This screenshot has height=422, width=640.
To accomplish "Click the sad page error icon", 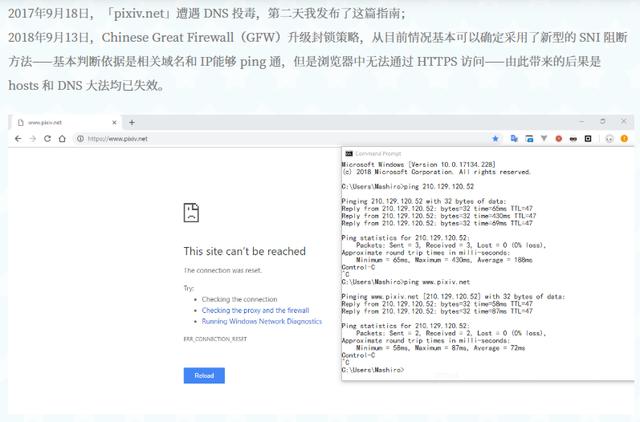I will (191, 212).
